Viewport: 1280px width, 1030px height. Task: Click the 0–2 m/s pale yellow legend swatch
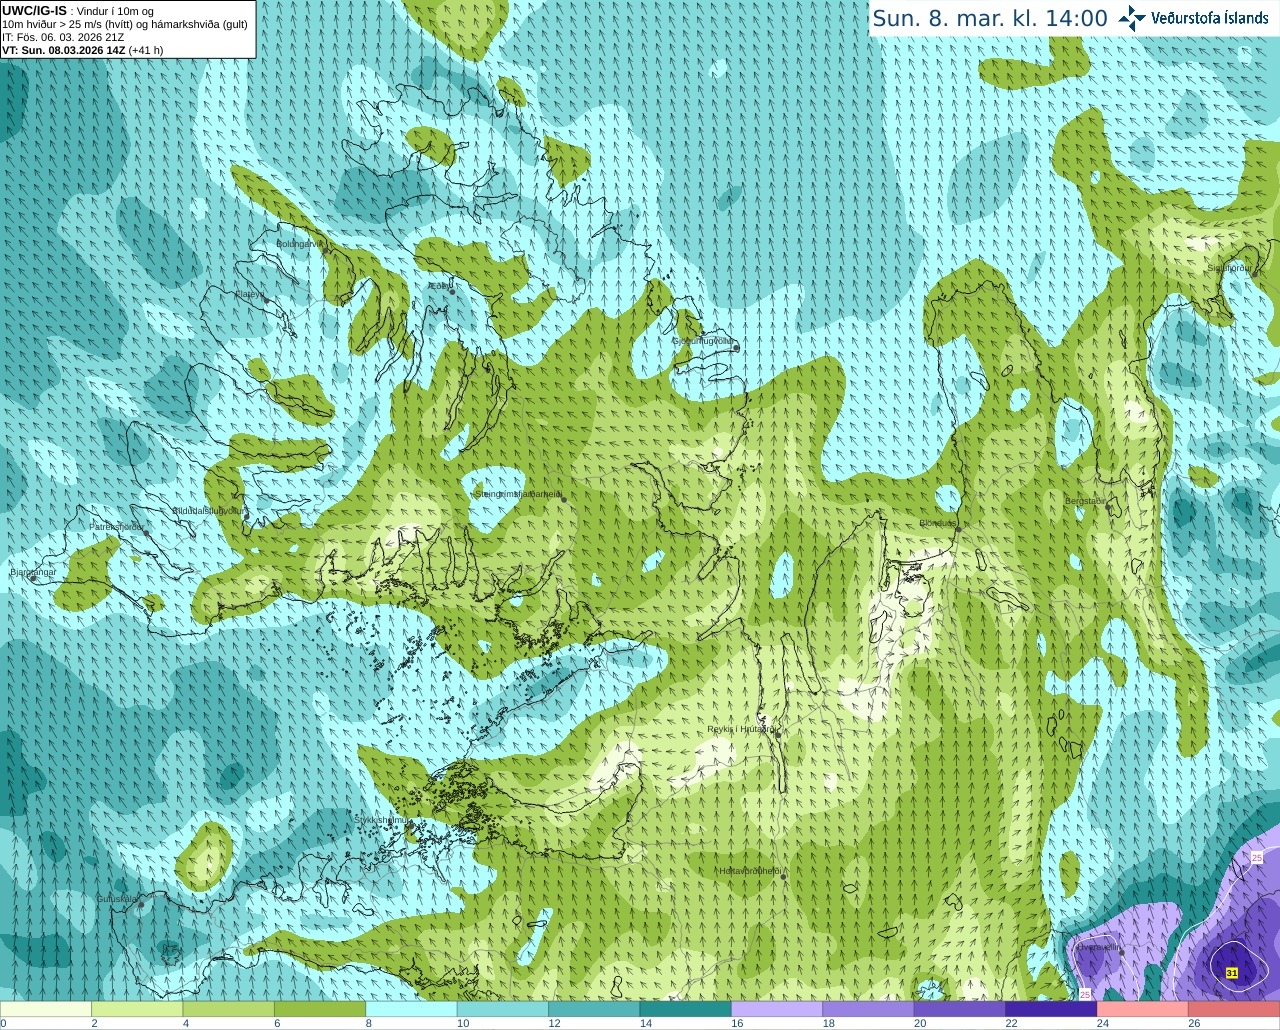click(46, 1009)
